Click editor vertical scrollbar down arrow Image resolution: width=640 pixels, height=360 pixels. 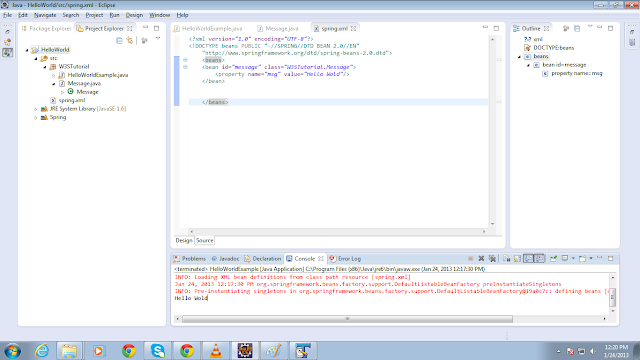492,224
